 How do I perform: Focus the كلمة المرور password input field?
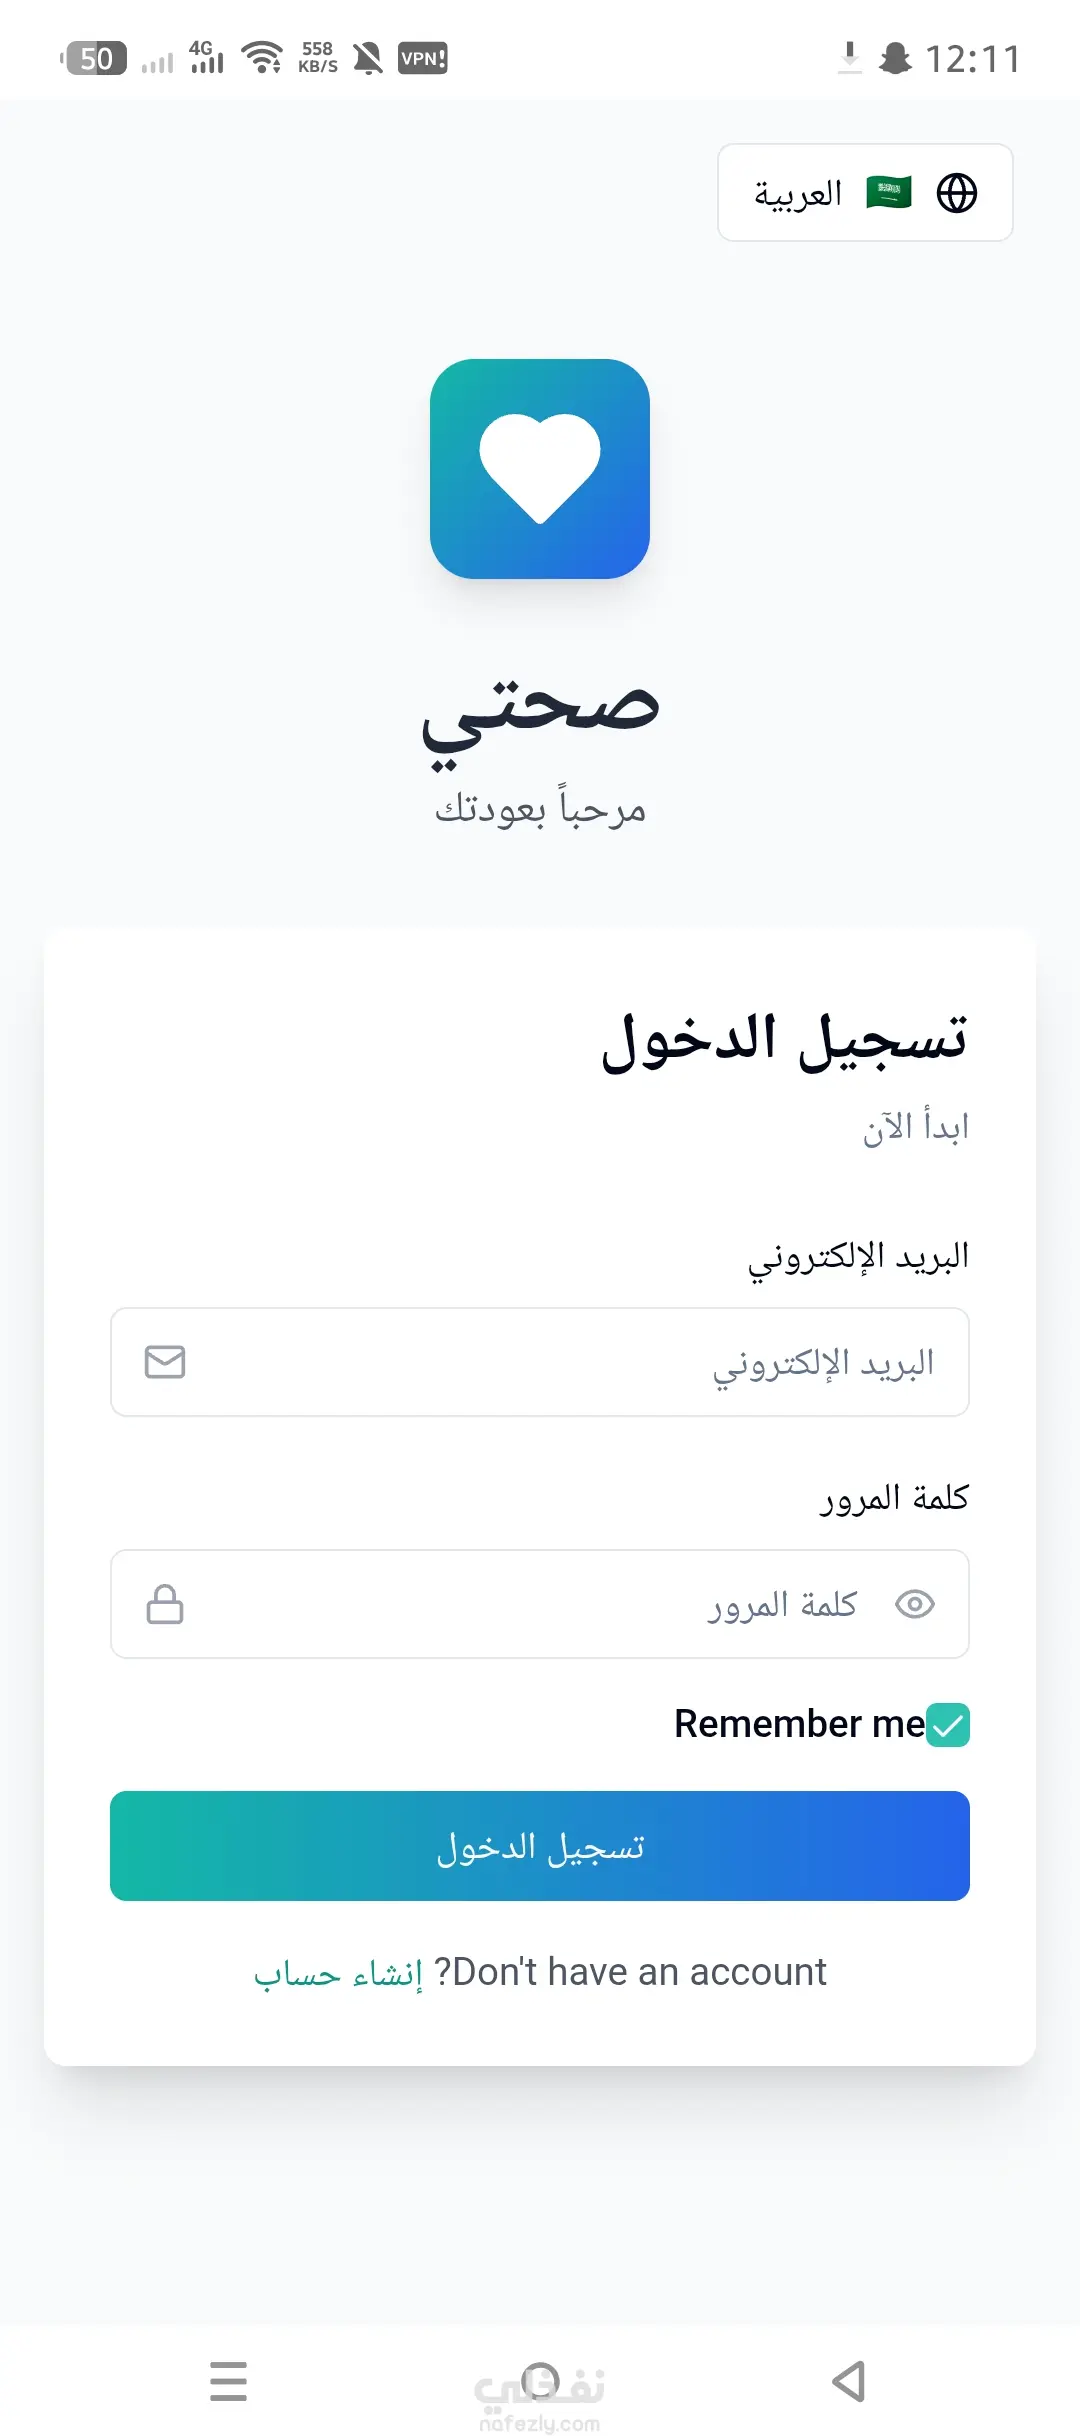coord(520,1604)
